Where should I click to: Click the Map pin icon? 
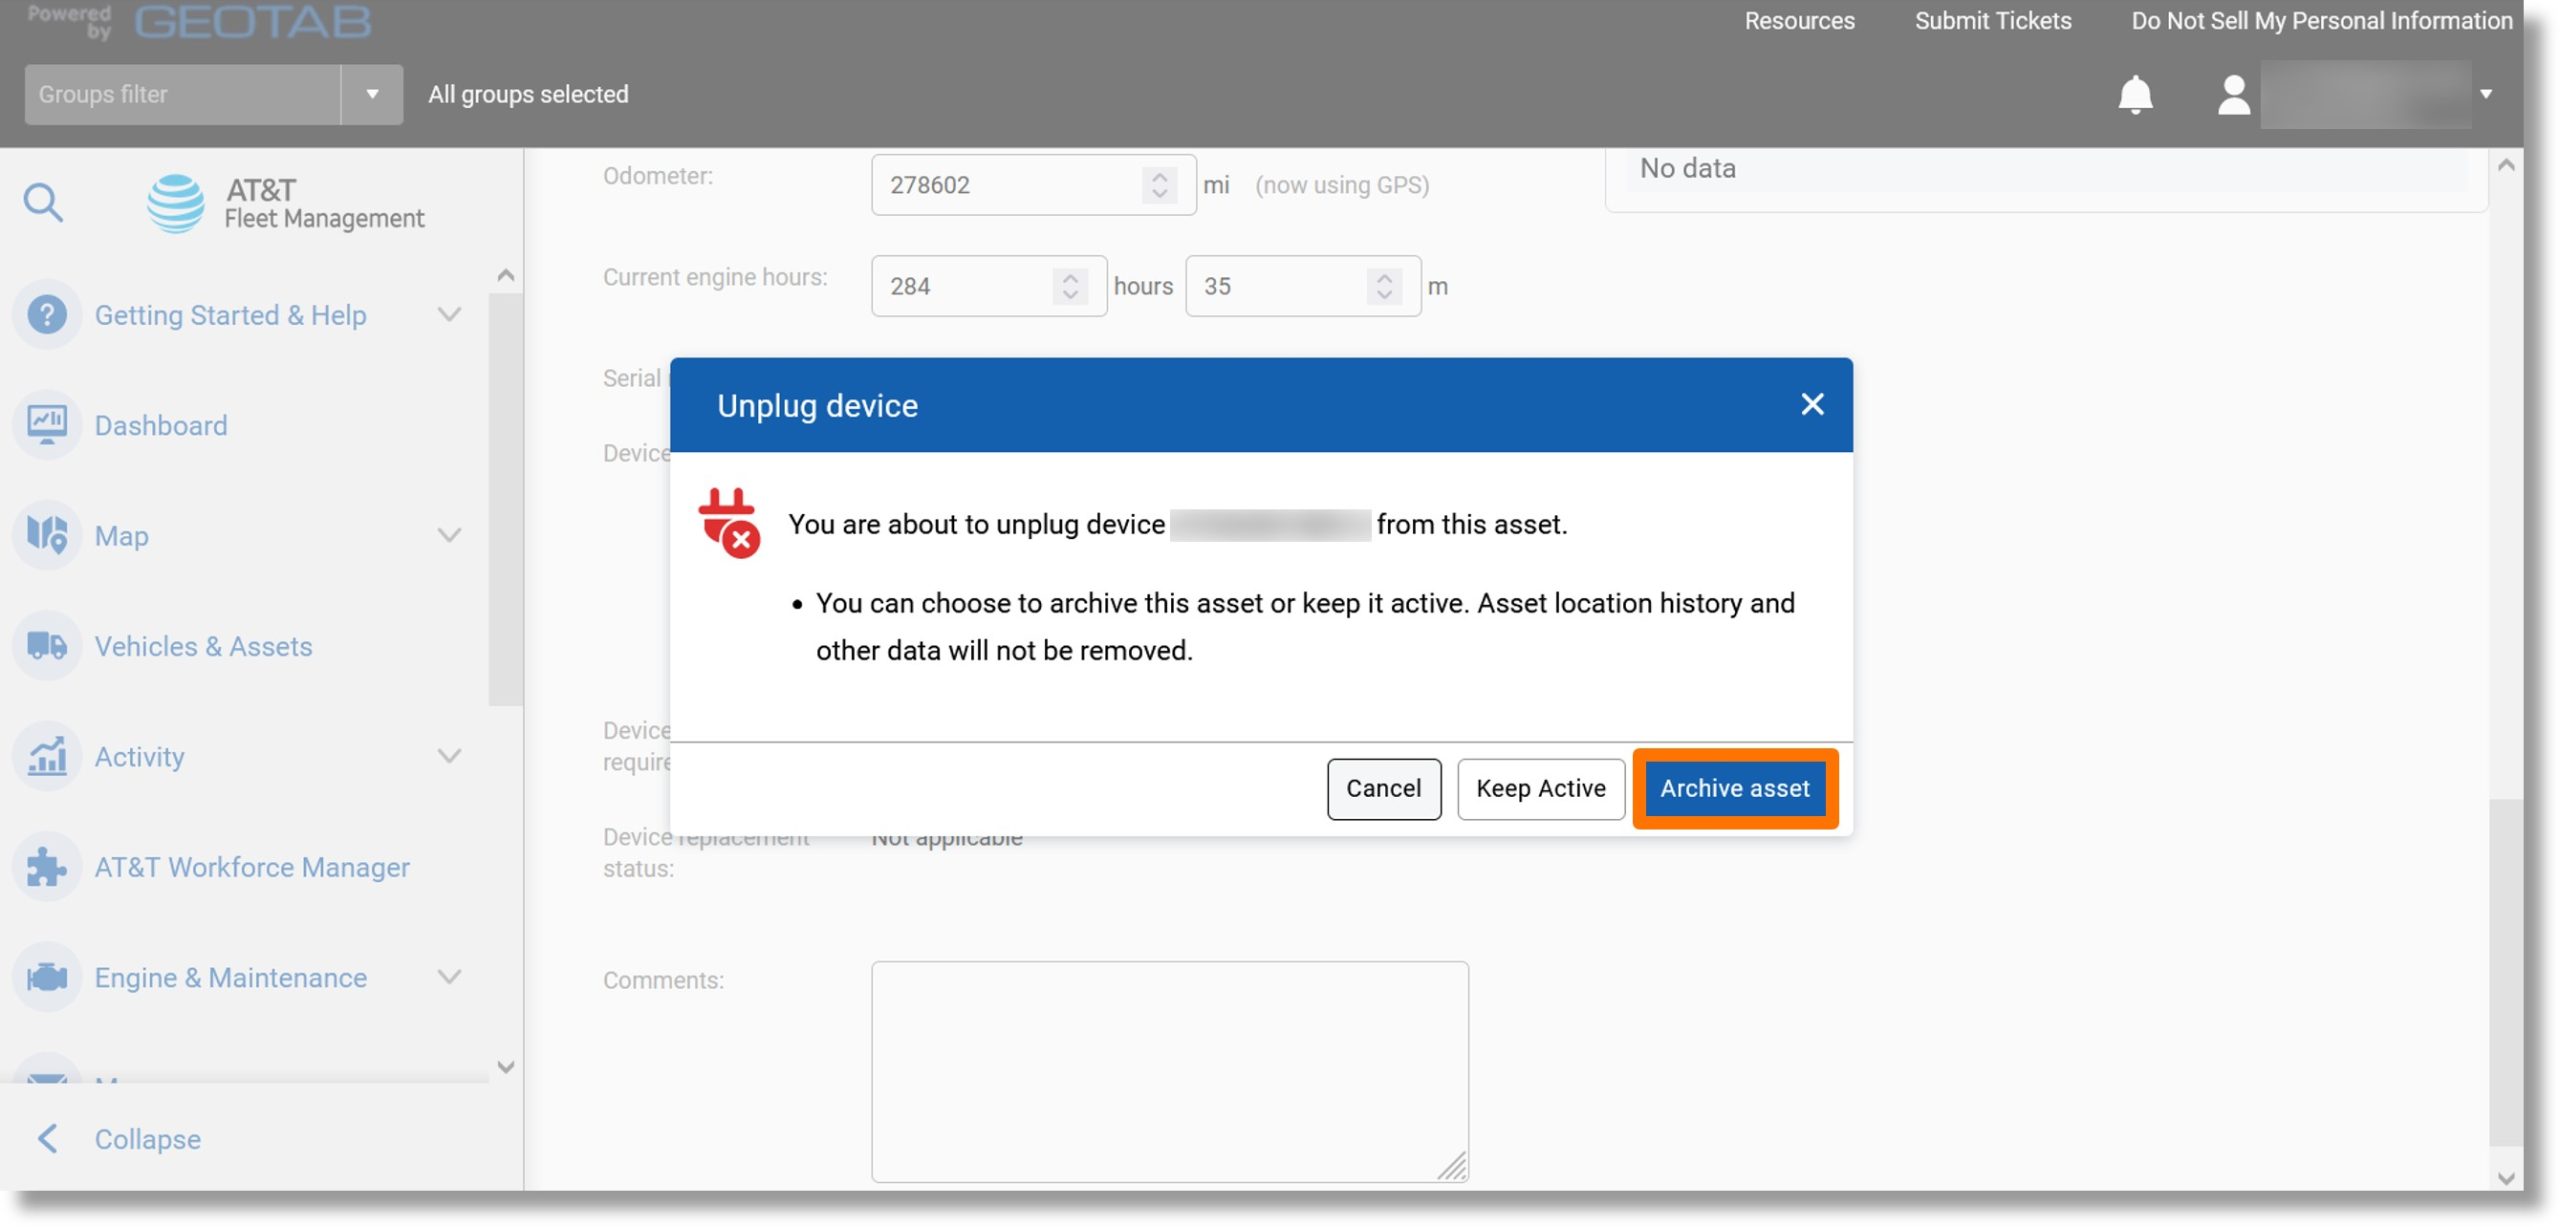point(47,535)
